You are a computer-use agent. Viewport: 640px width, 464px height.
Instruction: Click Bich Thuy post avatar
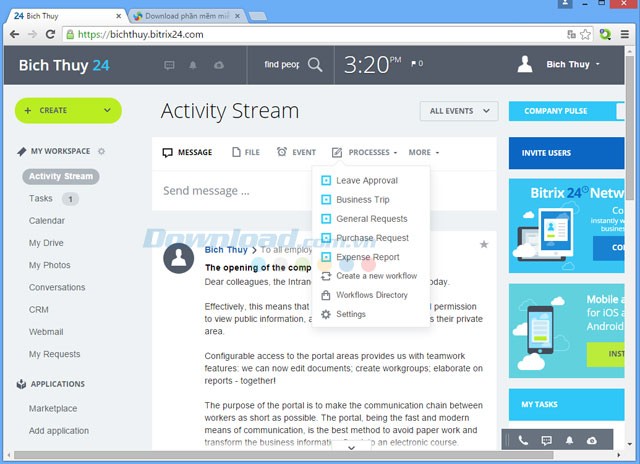coord(178,258)
